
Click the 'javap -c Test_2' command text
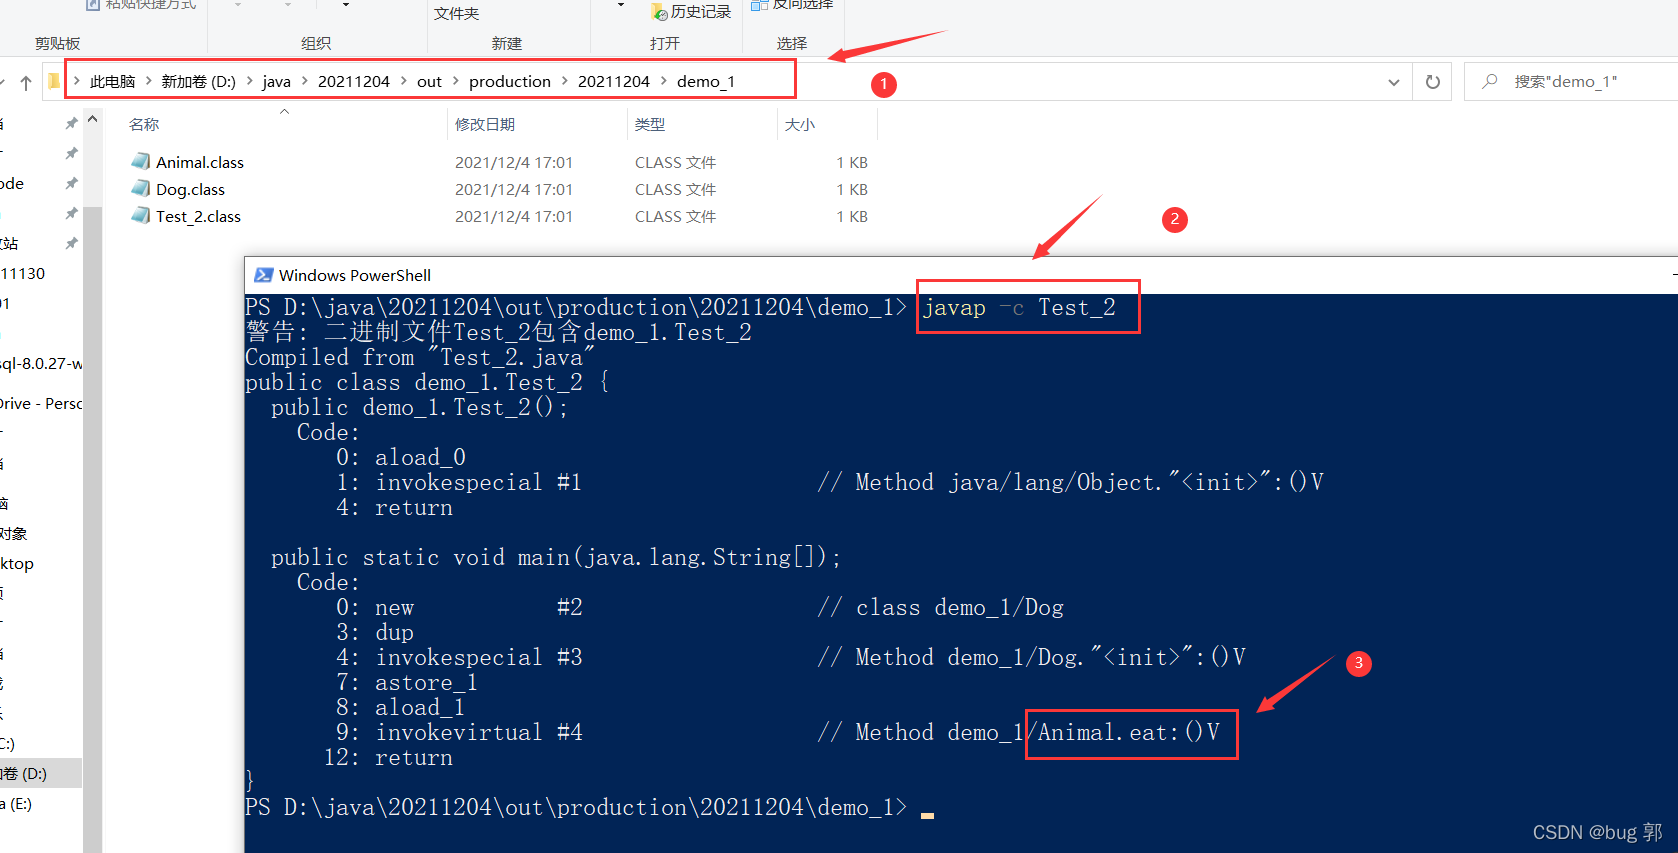[x=1019, y=307]
